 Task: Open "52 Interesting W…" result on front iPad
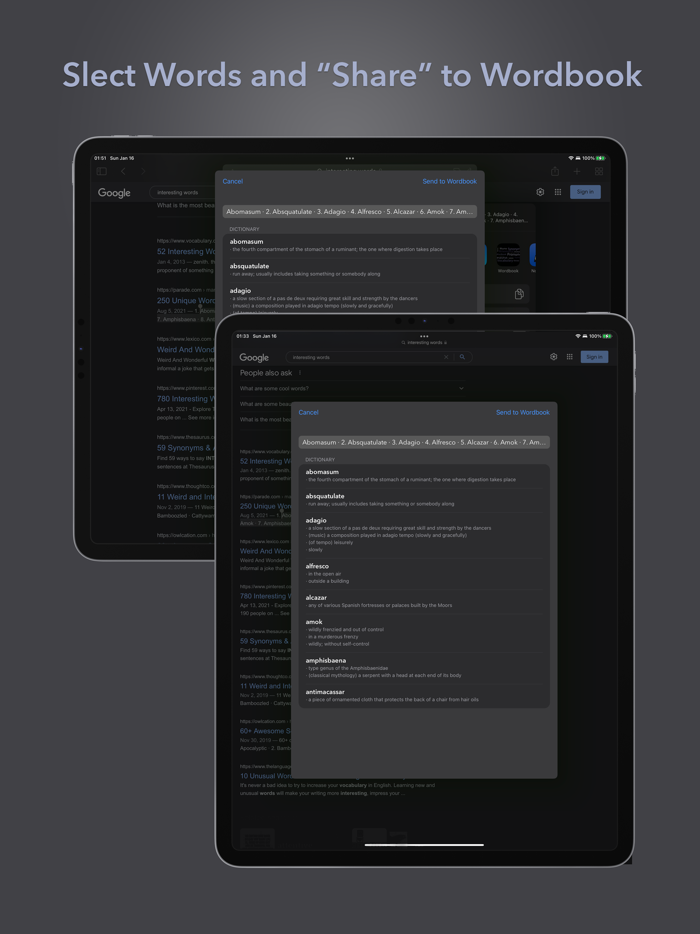click(265, 461)
